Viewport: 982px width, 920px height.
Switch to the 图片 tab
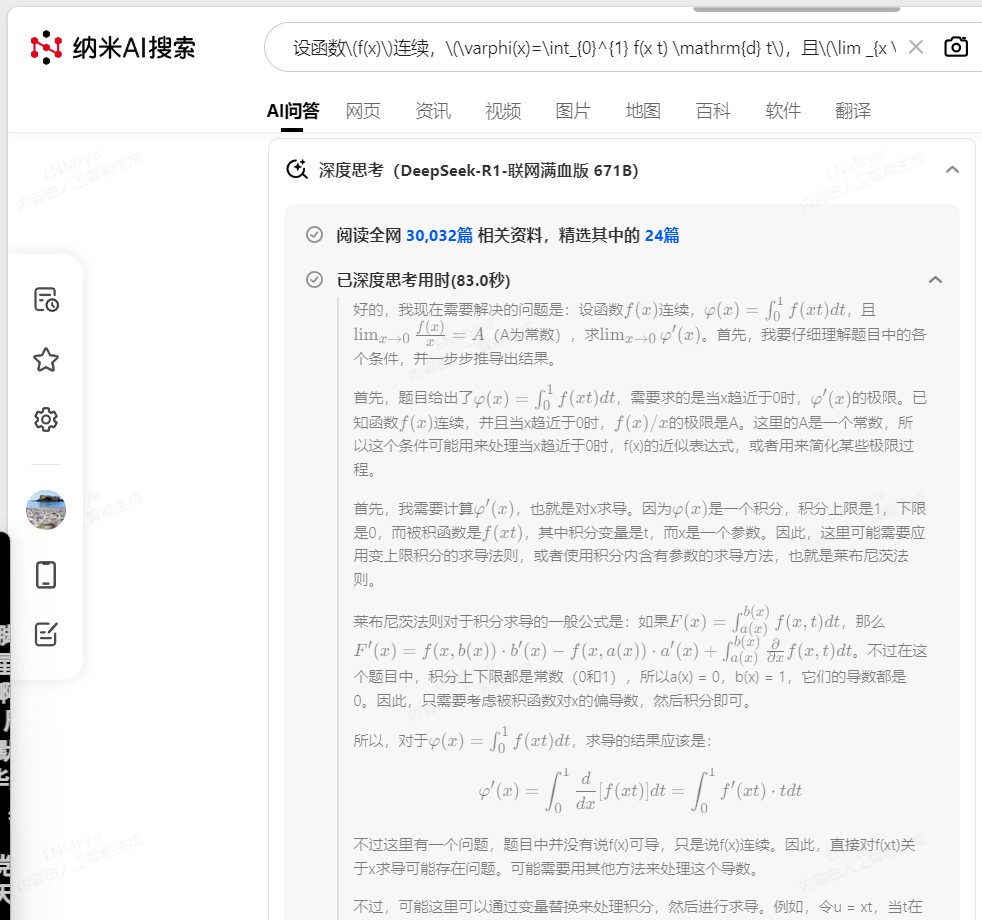click(573, 111)
